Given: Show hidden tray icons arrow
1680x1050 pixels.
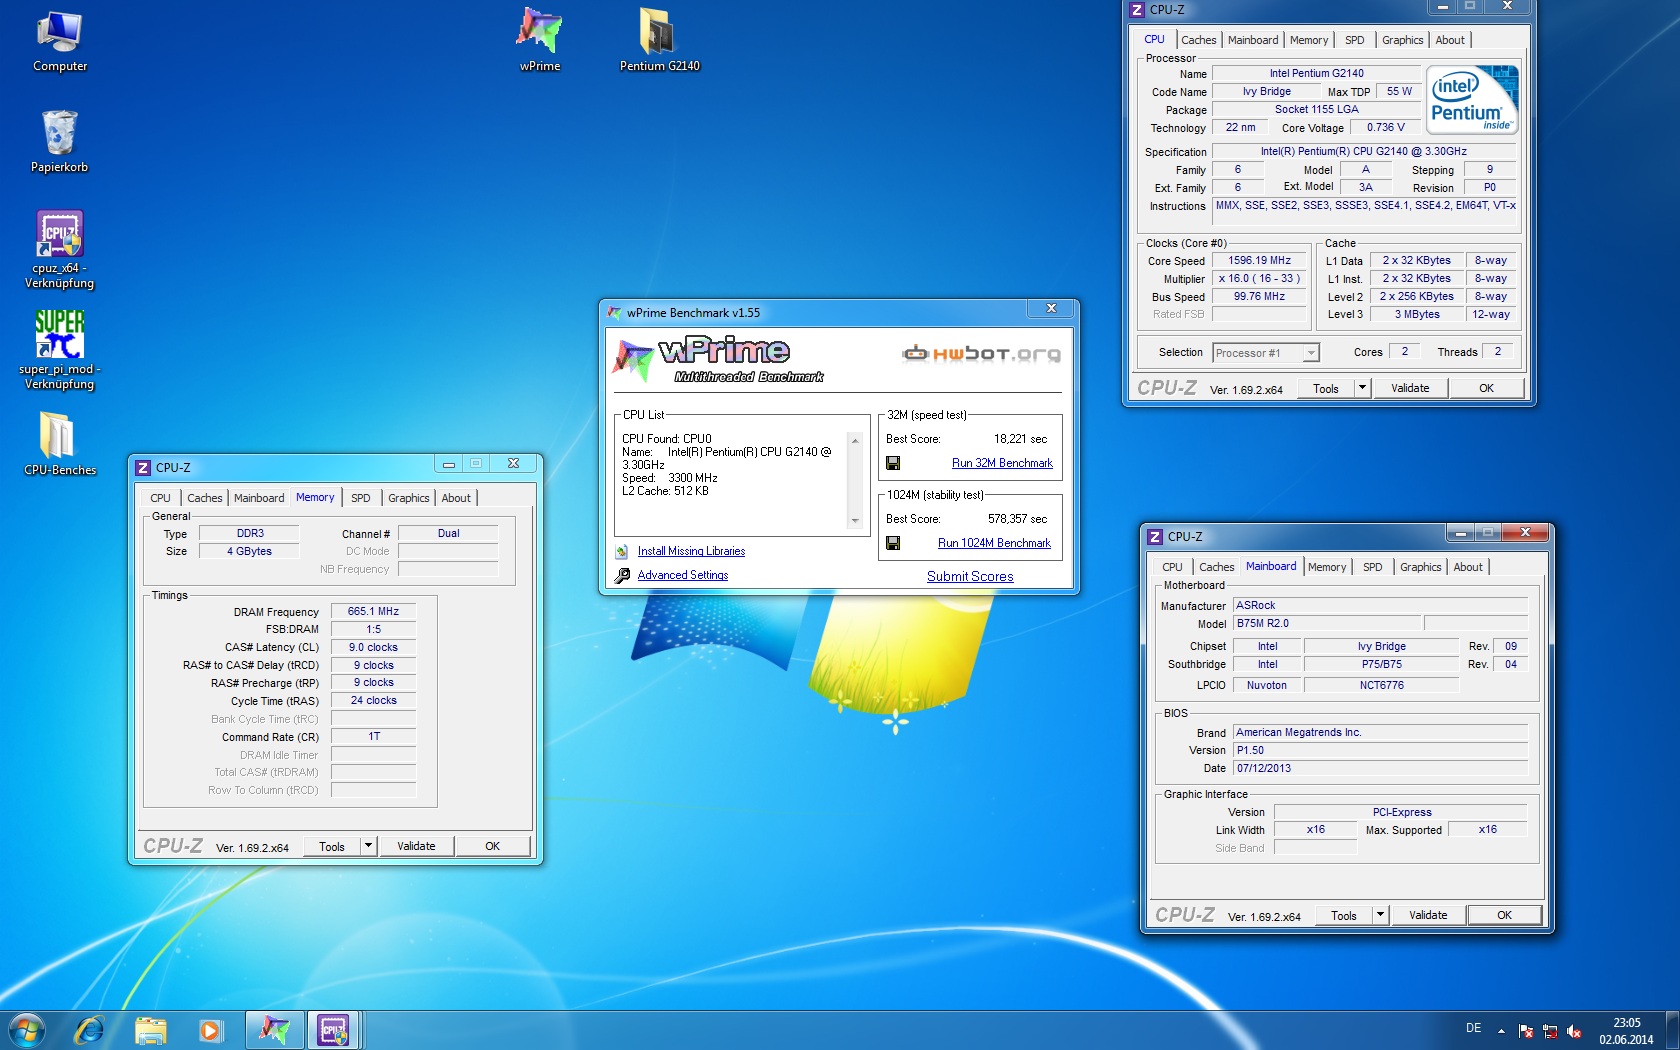Looking at the screenshot, I should click(x=1501, y=1030).
